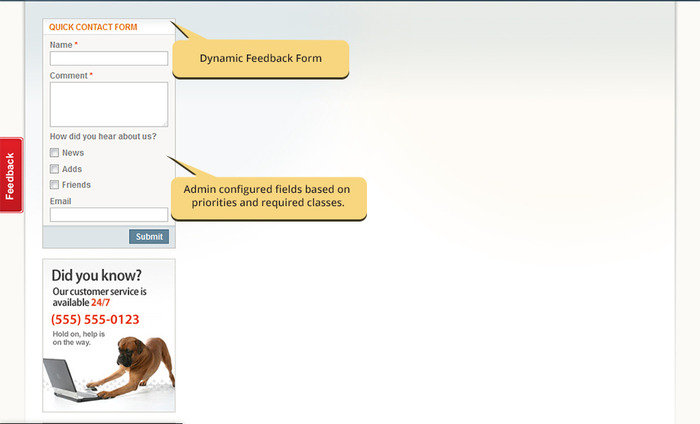Click the Name input field
This screenshot has width=700, height=424.
[108, 59]
